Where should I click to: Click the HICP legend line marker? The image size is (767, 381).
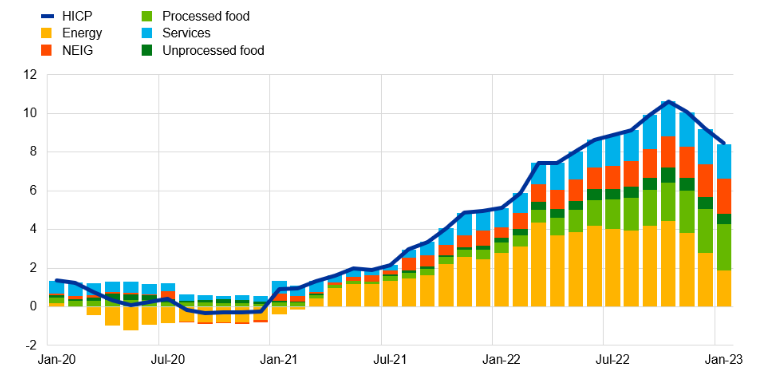(47, 16)
